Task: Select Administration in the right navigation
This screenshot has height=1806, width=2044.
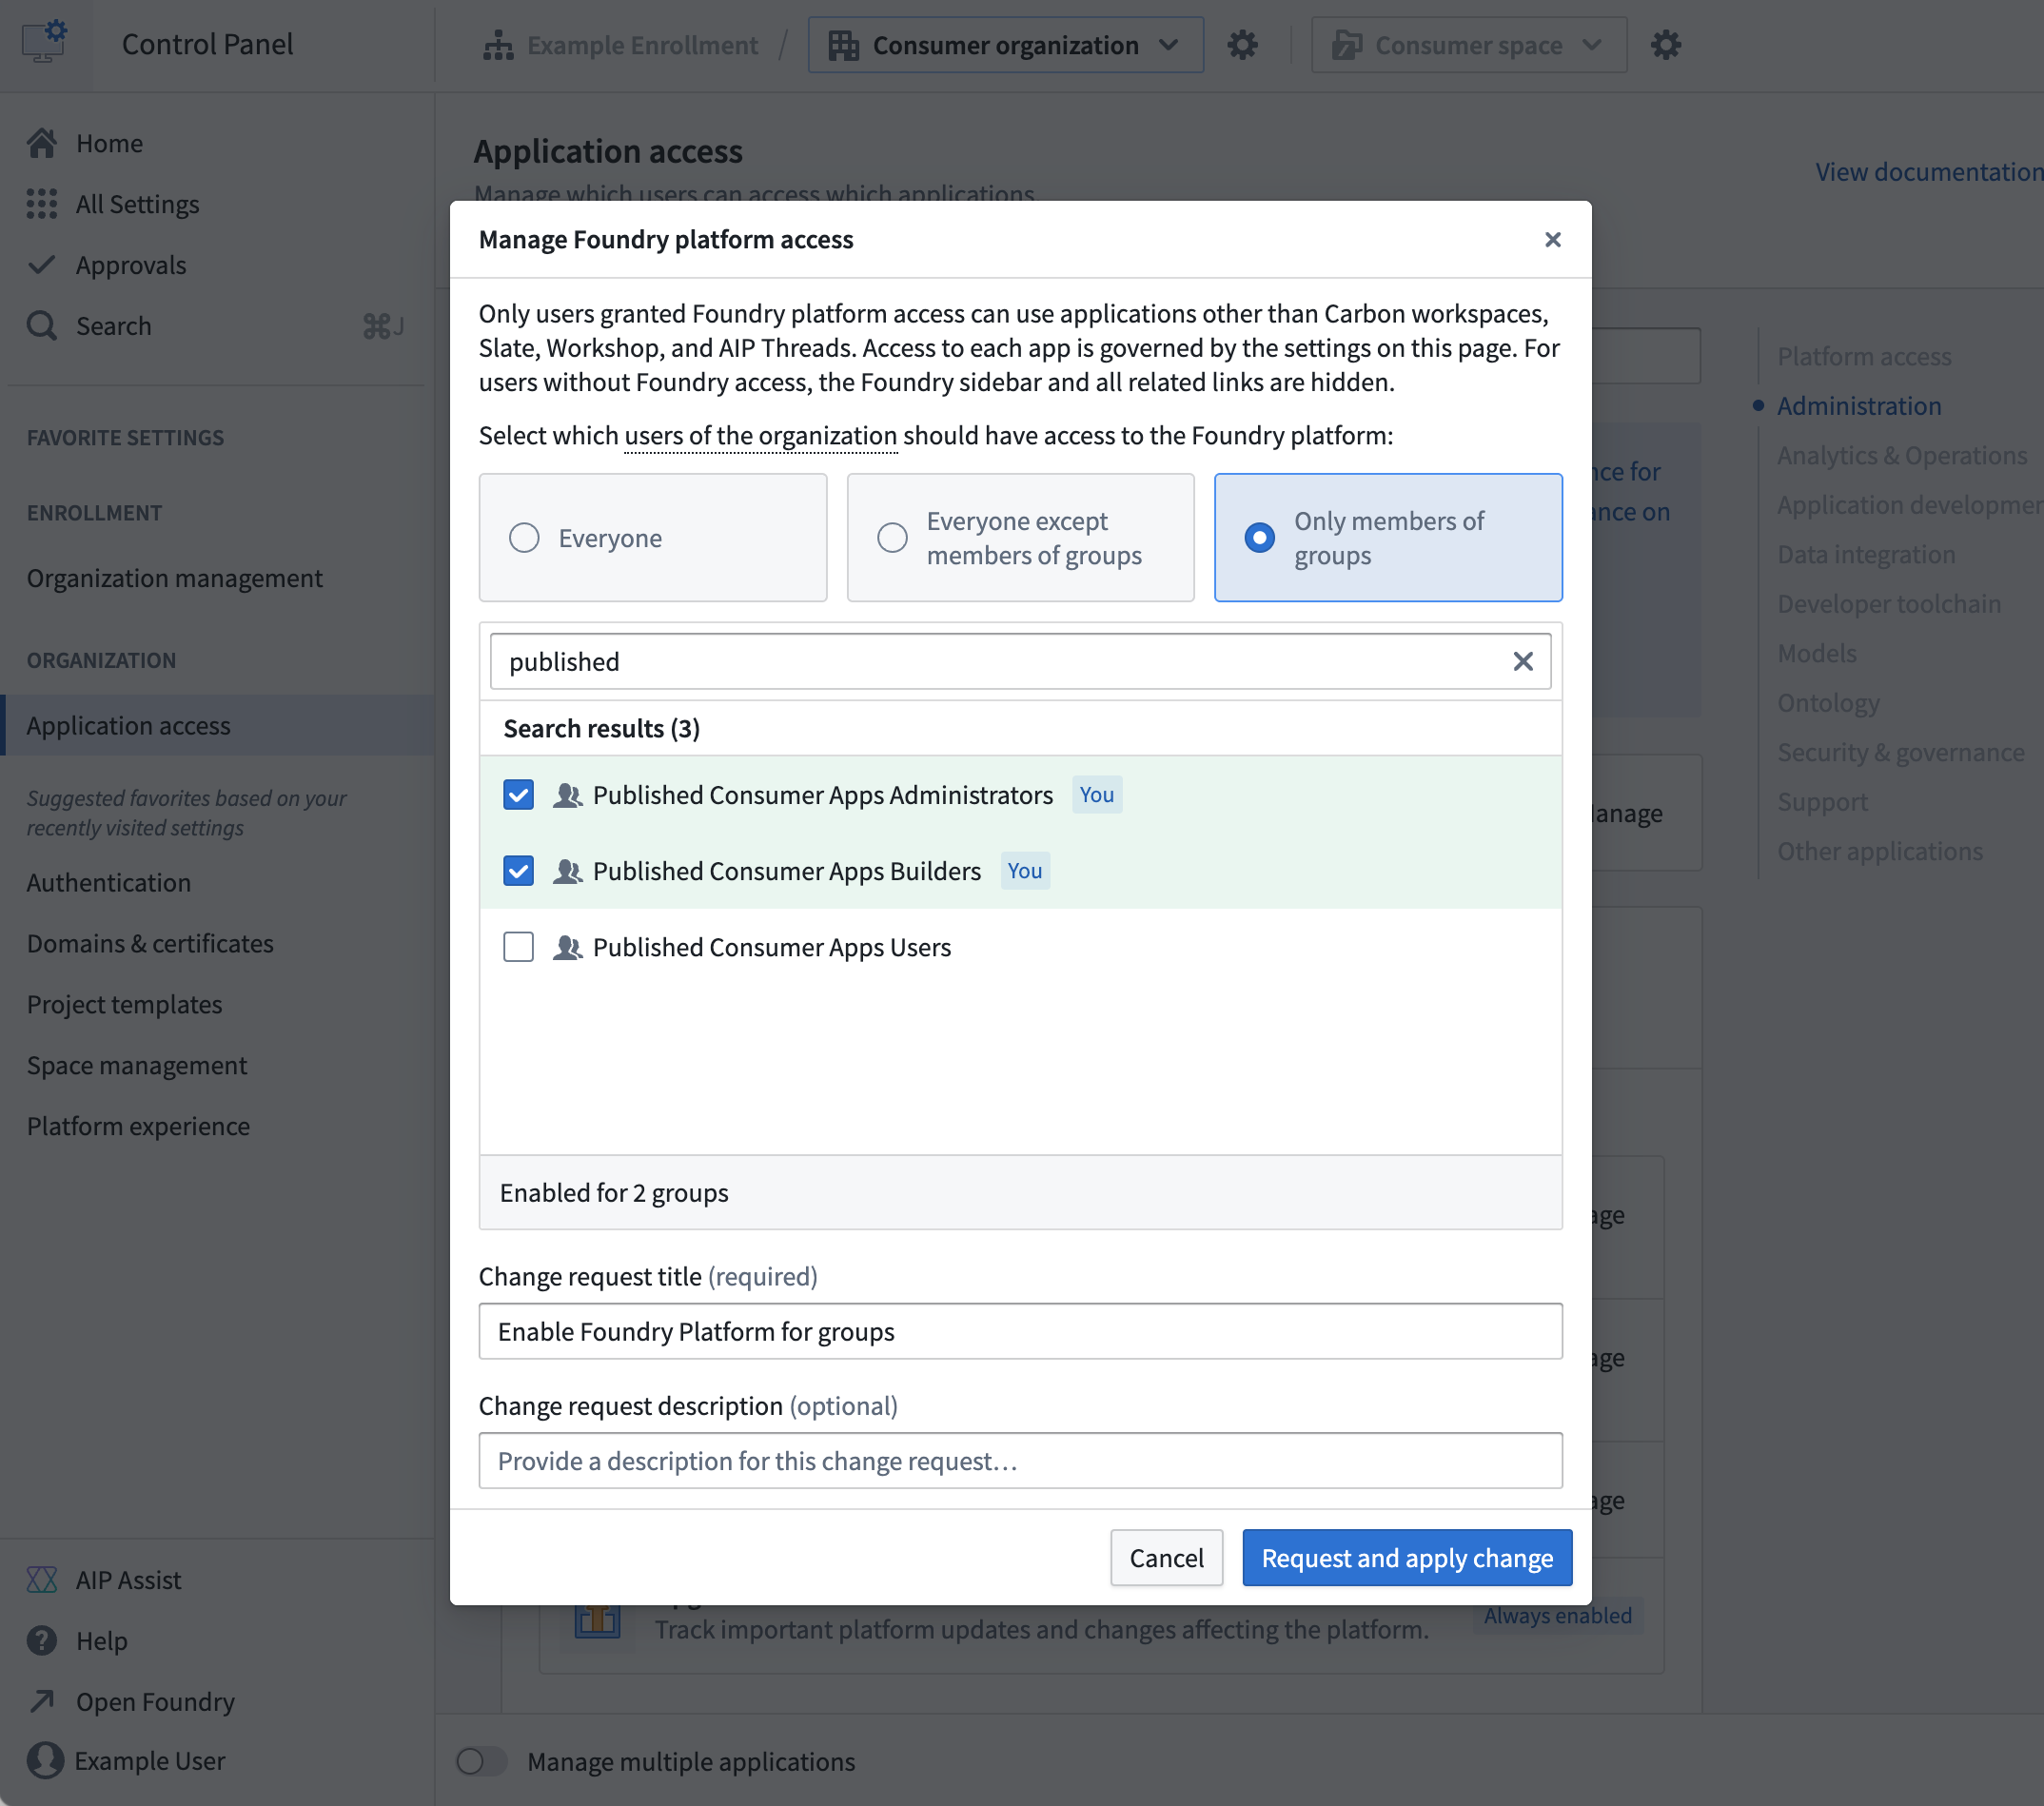Action: [1858, 405]
